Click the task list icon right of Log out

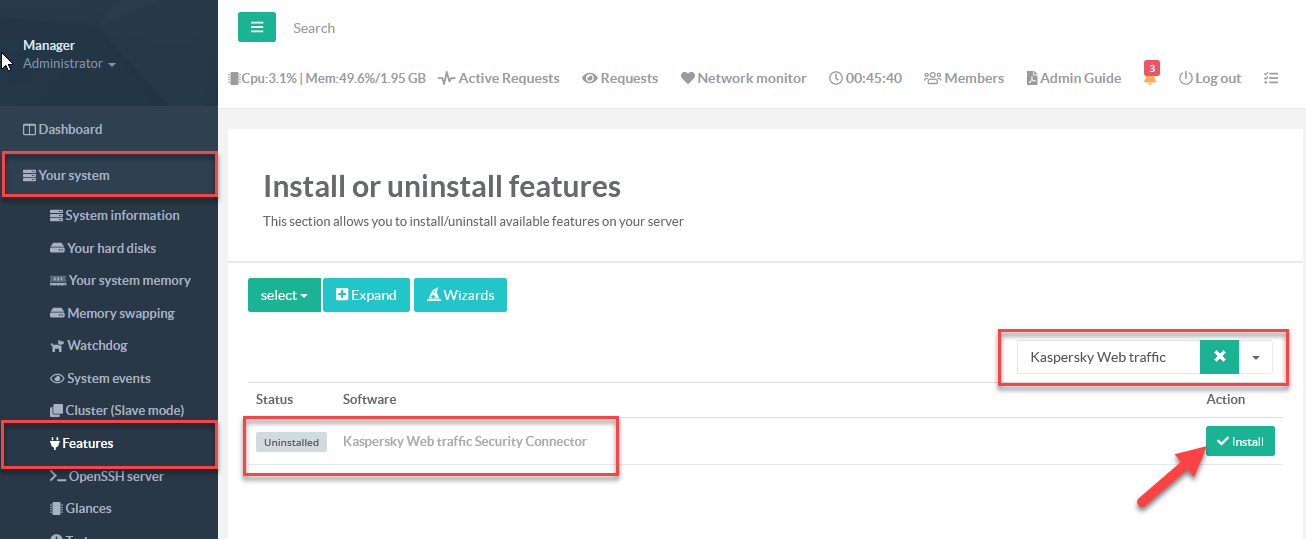[1271, 78]
